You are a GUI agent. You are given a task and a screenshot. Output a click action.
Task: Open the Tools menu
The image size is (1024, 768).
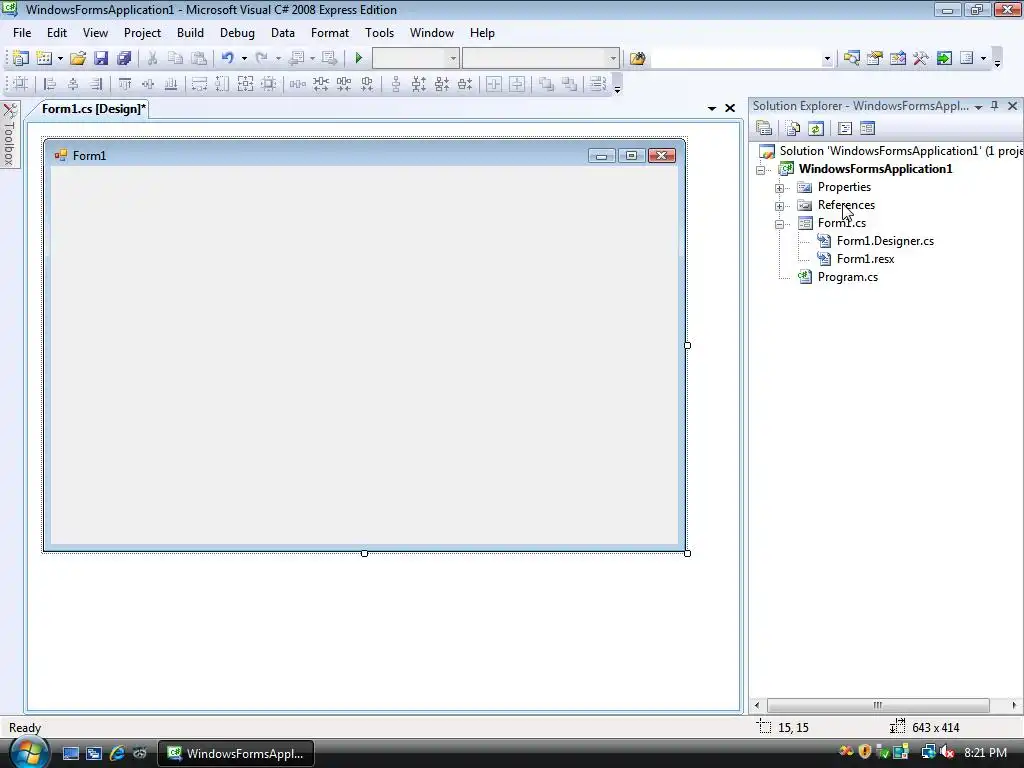click(379, 33)
